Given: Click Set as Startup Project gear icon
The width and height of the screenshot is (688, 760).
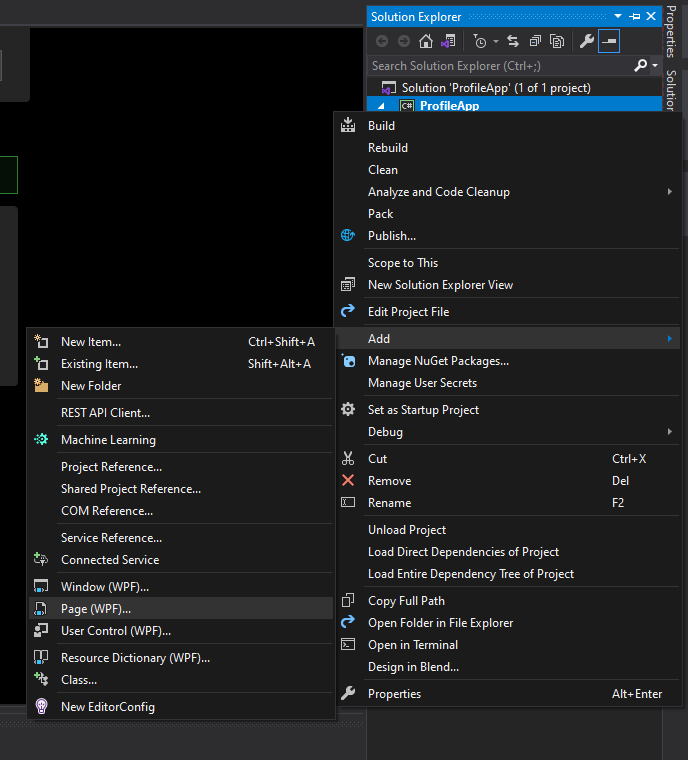Looking at the screenshot, I should (348, 410).
